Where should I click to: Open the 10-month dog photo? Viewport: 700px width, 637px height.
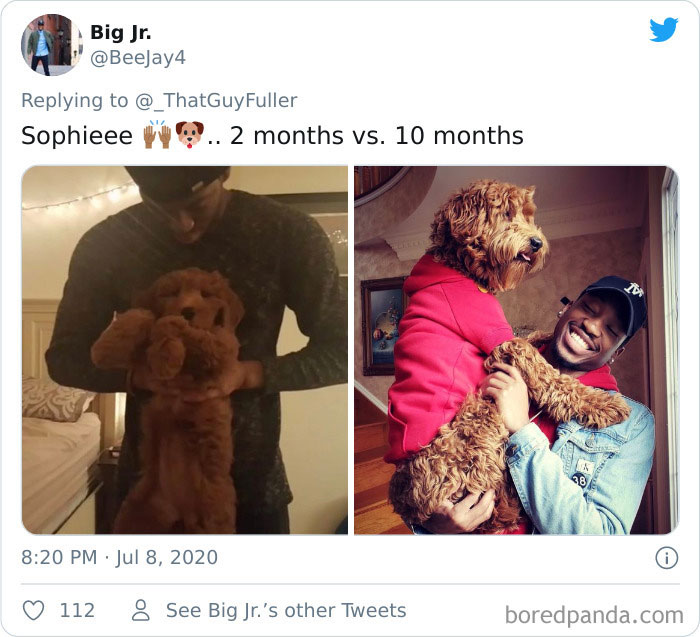pyautogui.click(x=517, y=350)
